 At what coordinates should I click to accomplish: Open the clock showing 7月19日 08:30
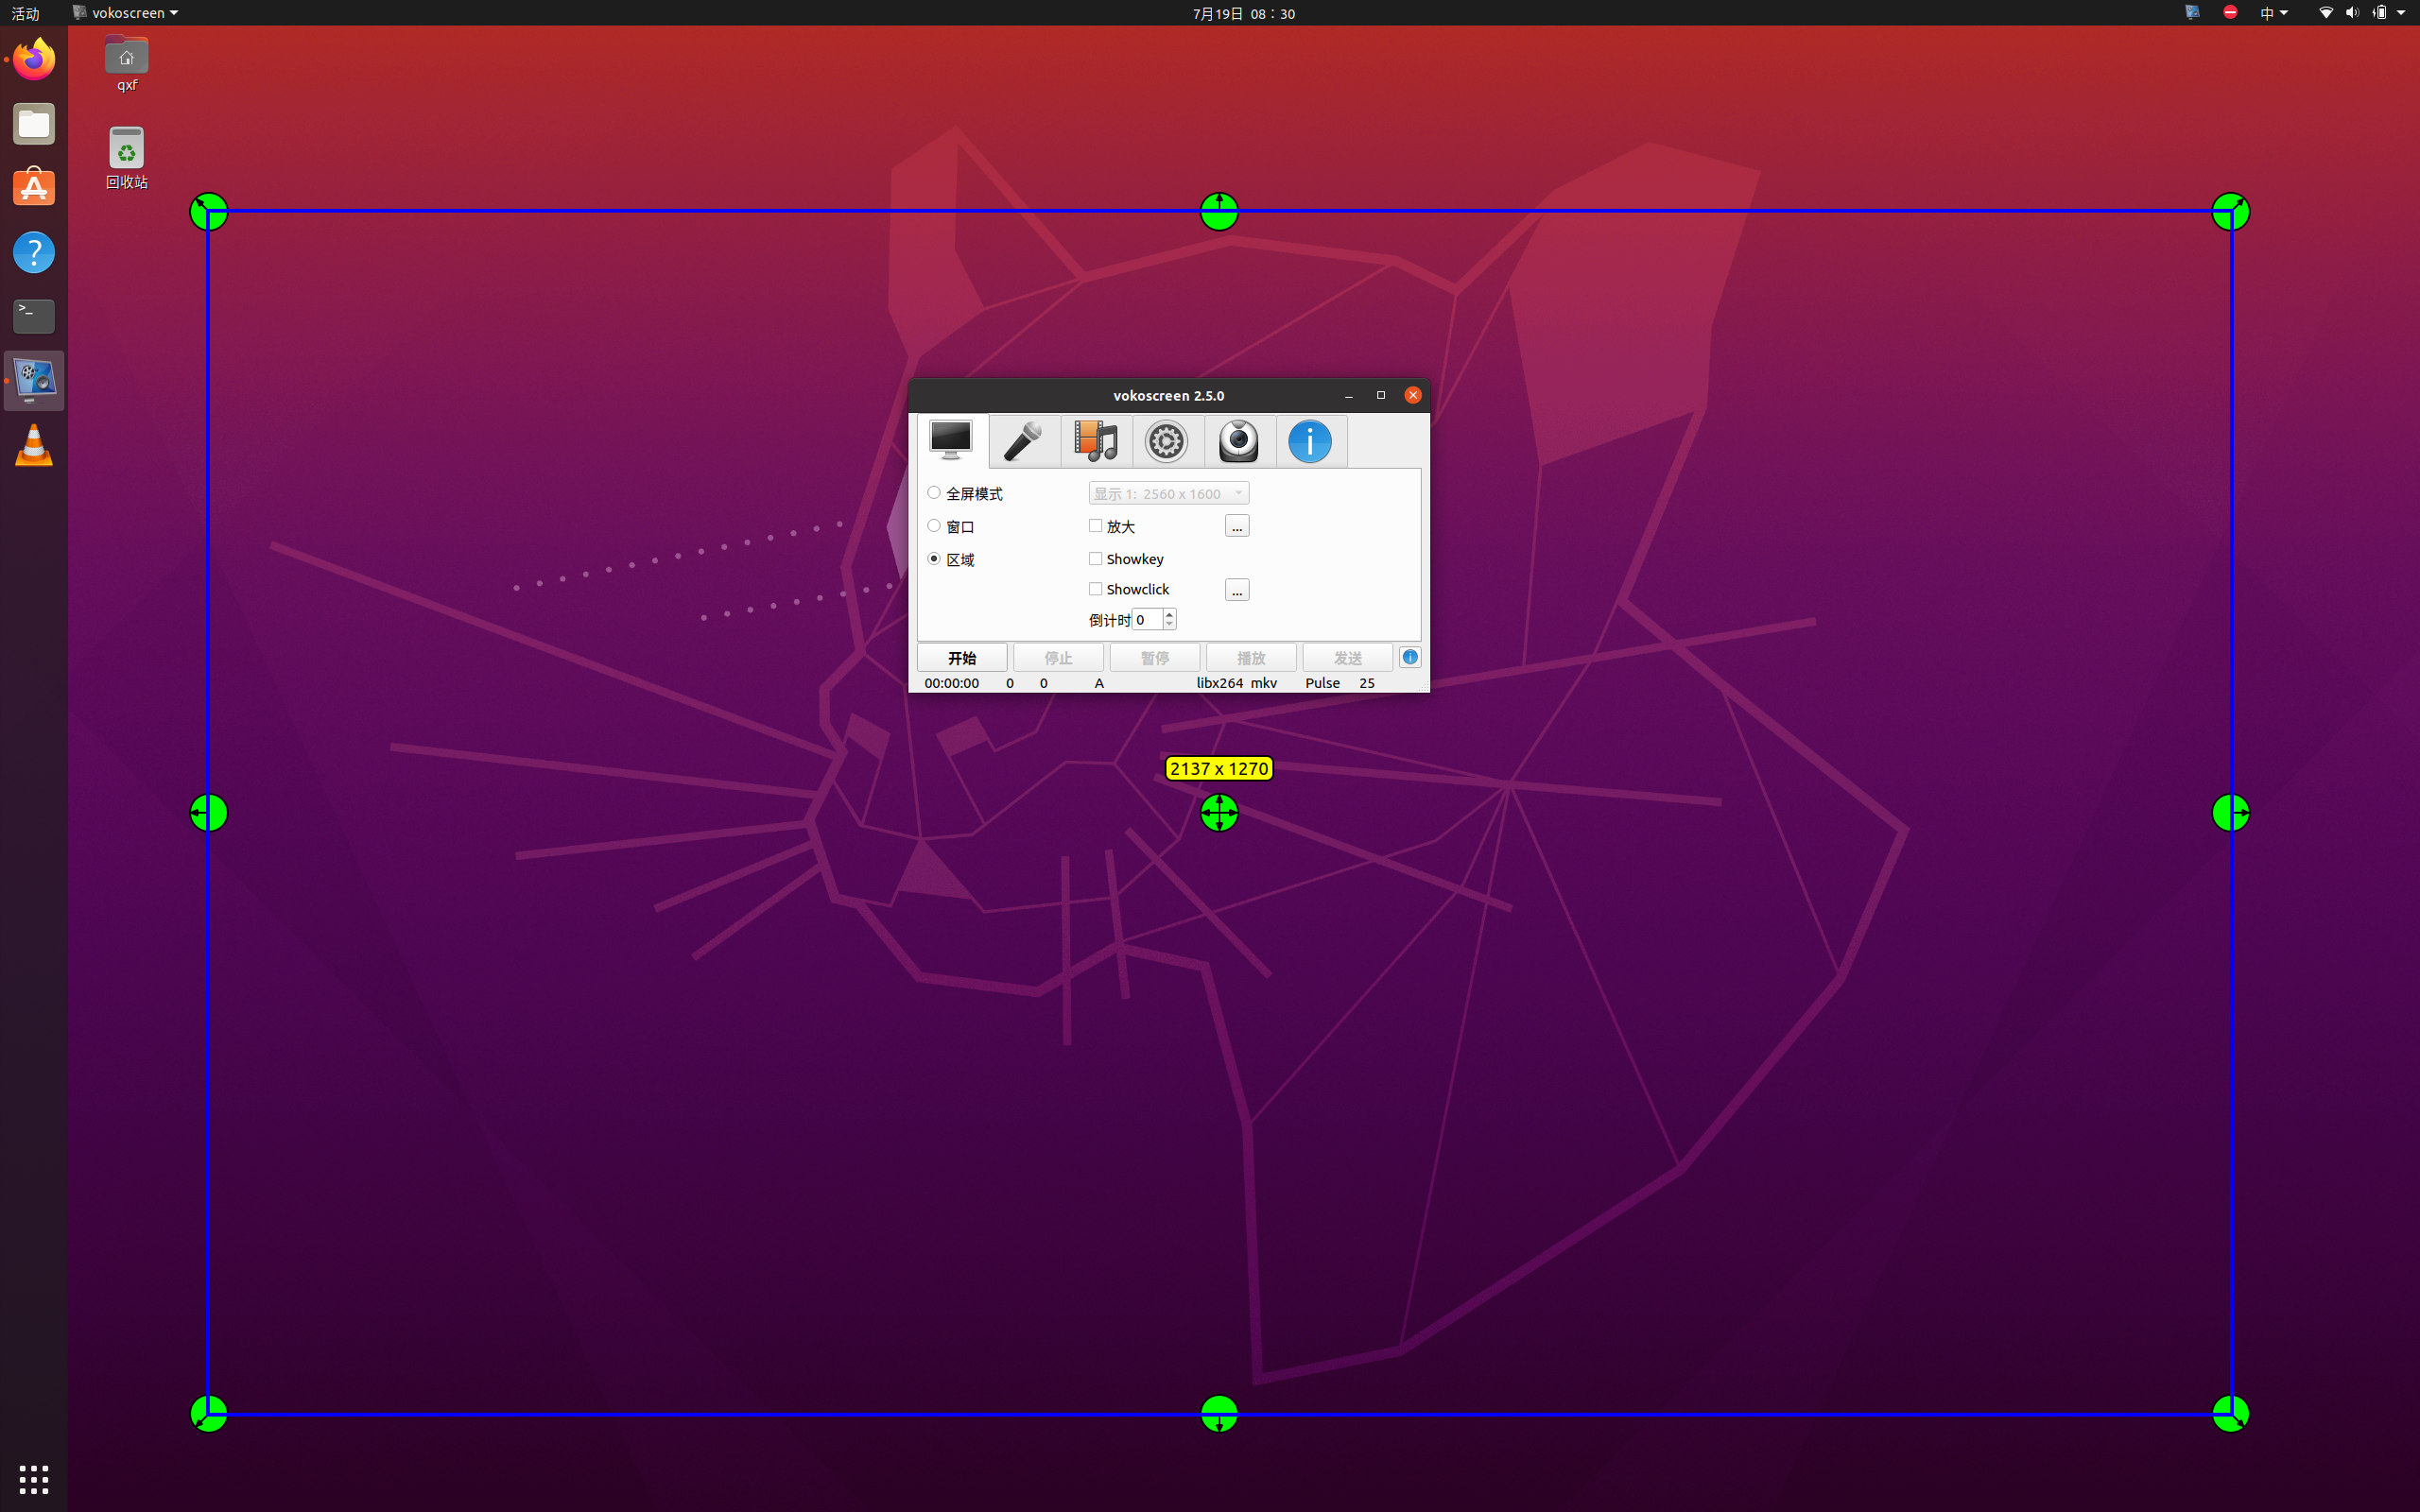[x=1243, y=13]
